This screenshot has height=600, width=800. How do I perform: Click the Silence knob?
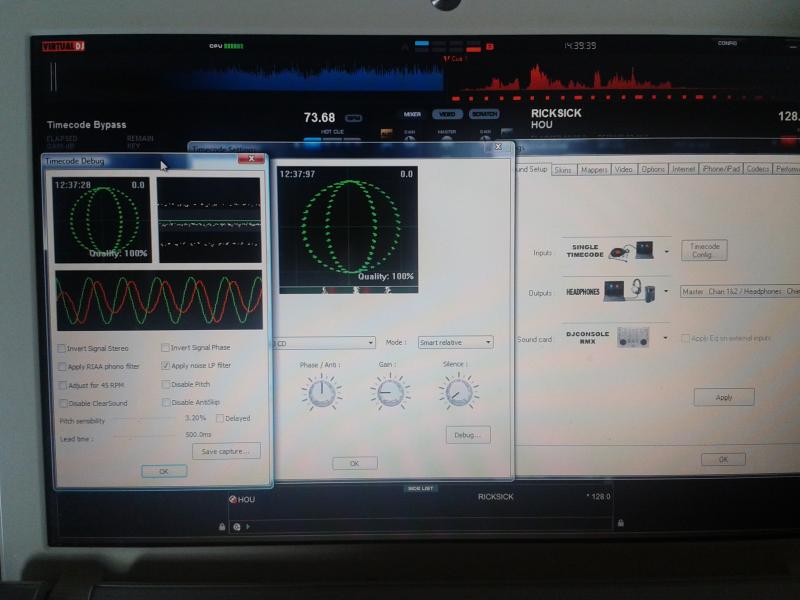459,391
